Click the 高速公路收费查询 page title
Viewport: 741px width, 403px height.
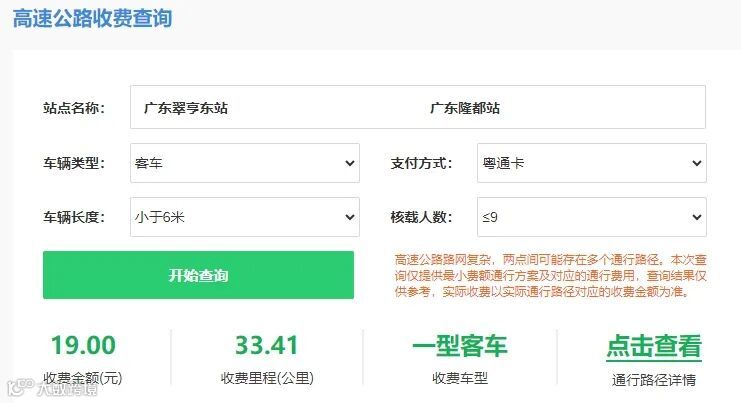[x=92, y=18]
